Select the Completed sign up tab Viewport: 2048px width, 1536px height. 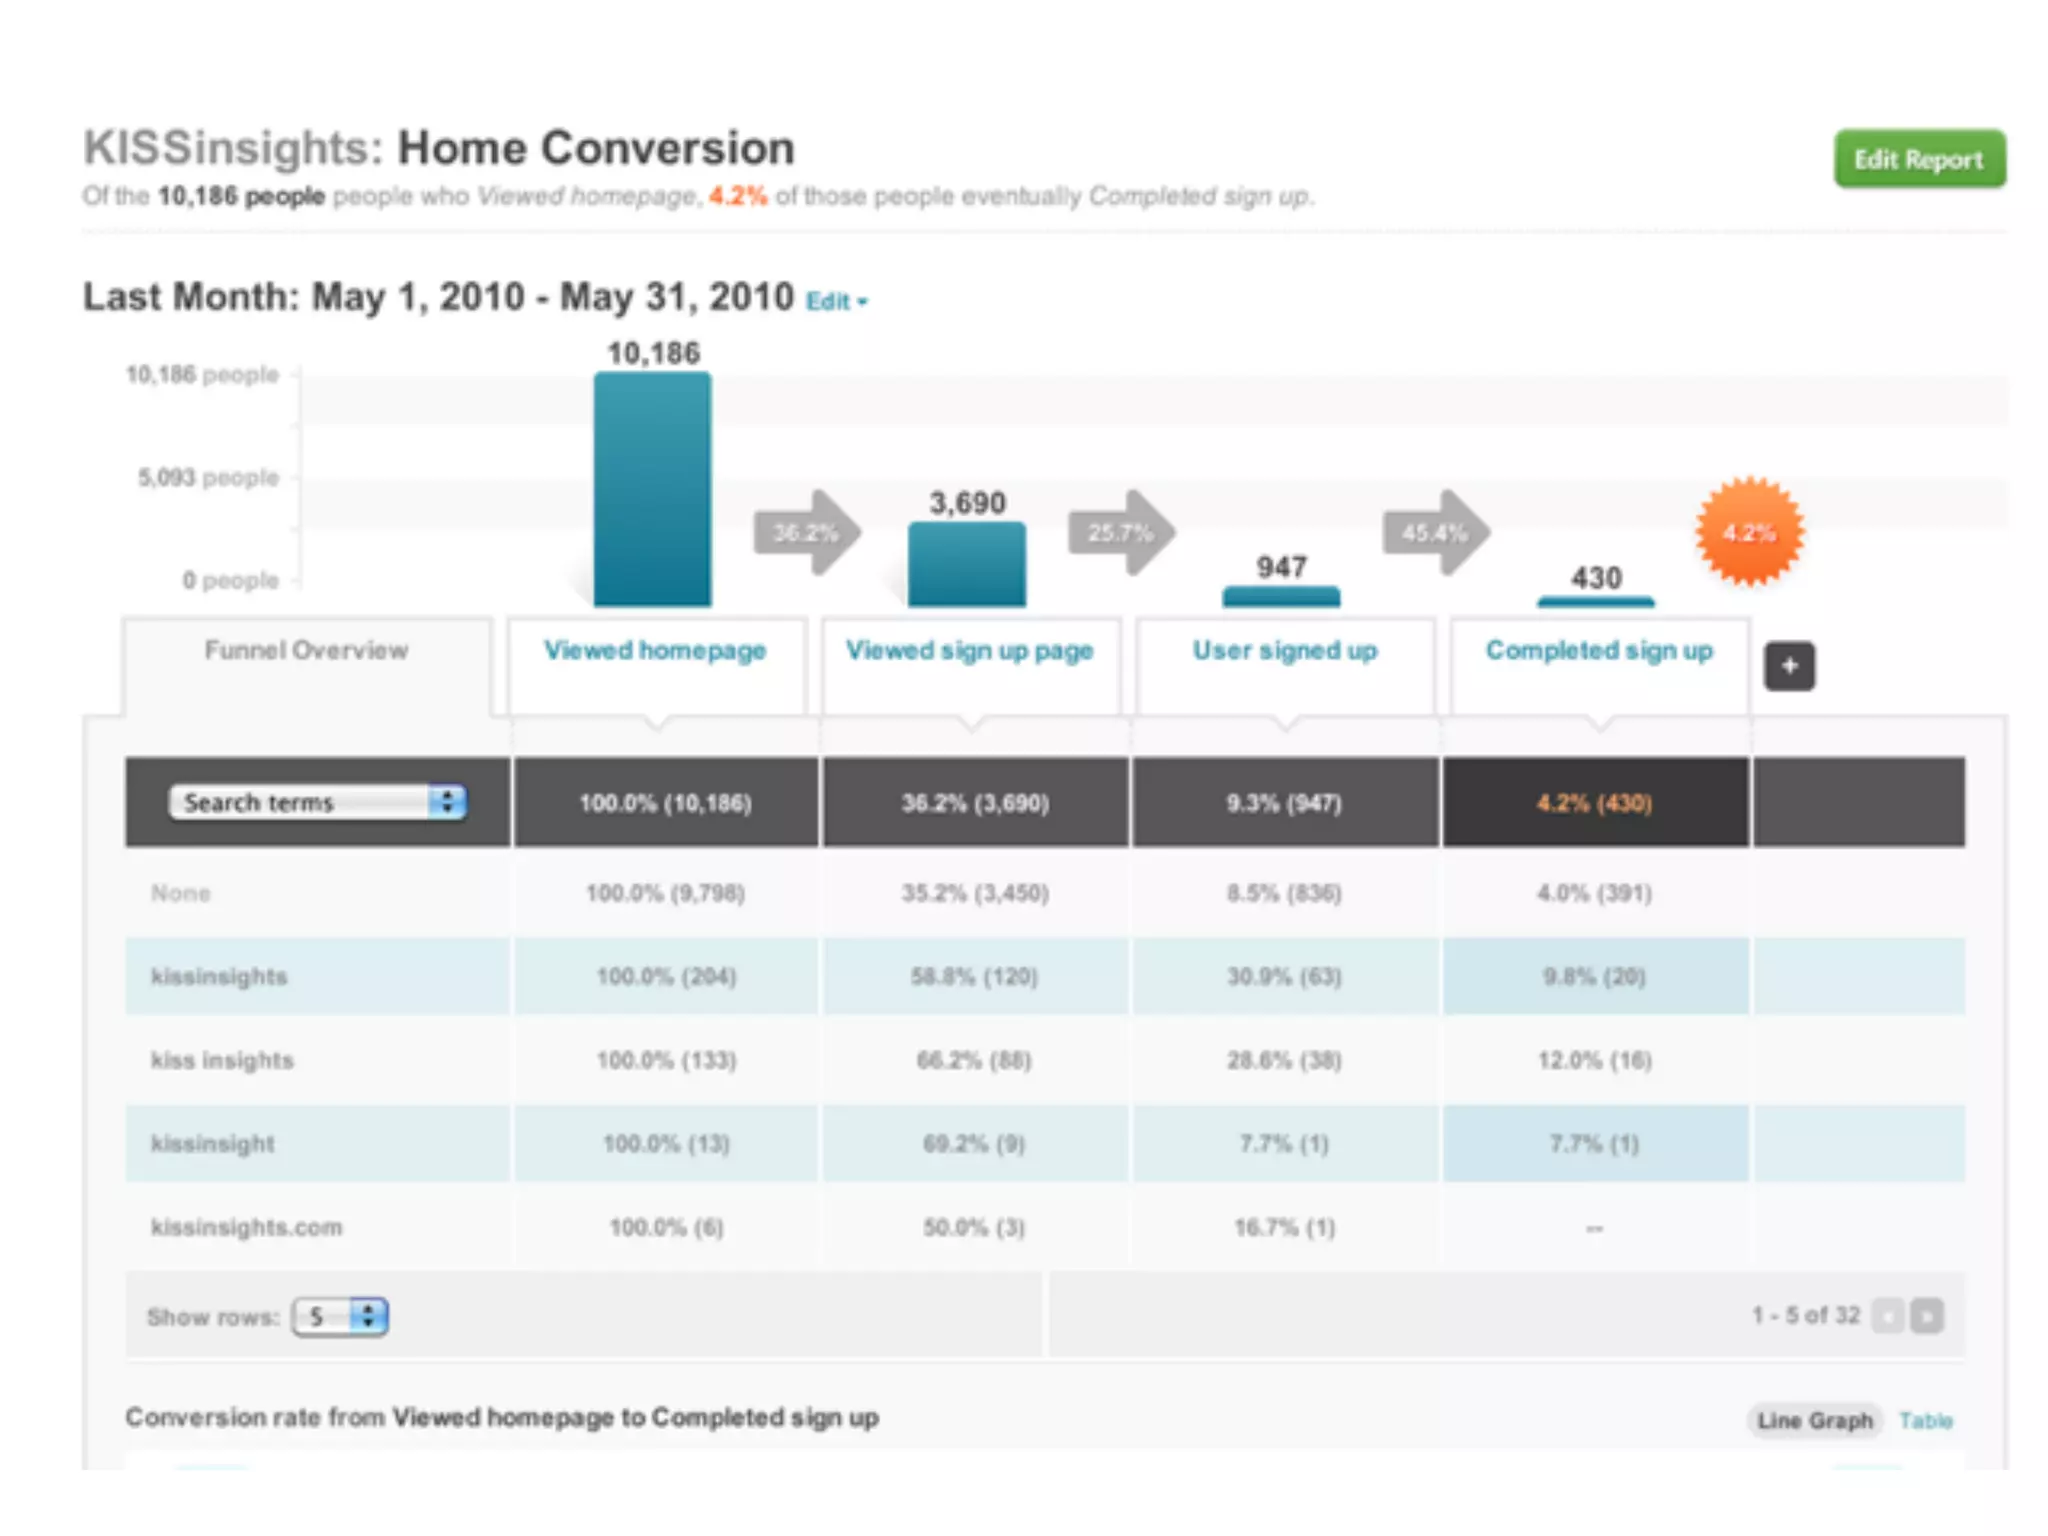coord(1598,651)
